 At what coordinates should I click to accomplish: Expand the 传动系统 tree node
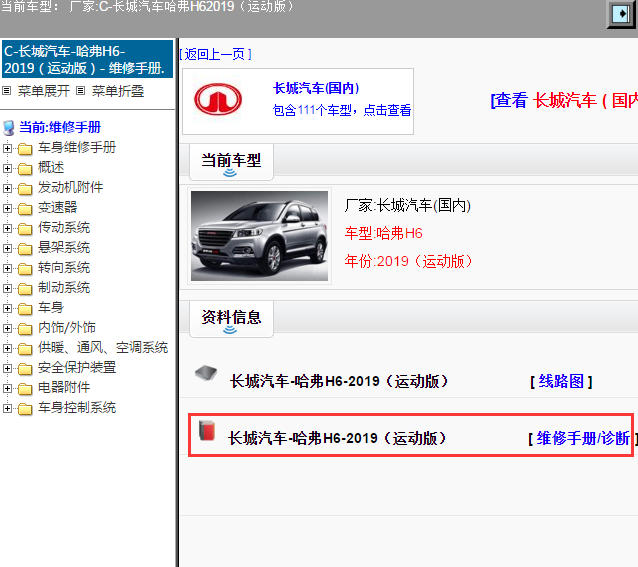pos(7,228)
